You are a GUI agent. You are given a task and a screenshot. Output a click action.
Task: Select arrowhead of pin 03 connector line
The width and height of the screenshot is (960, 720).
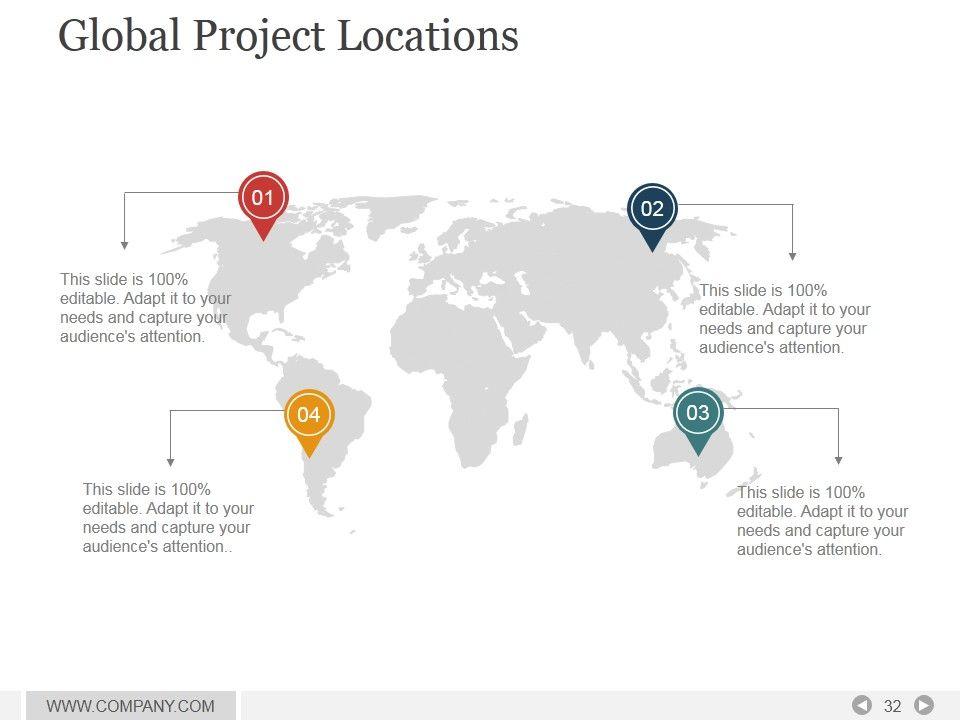pyautogui.click(x=838, y=460)
